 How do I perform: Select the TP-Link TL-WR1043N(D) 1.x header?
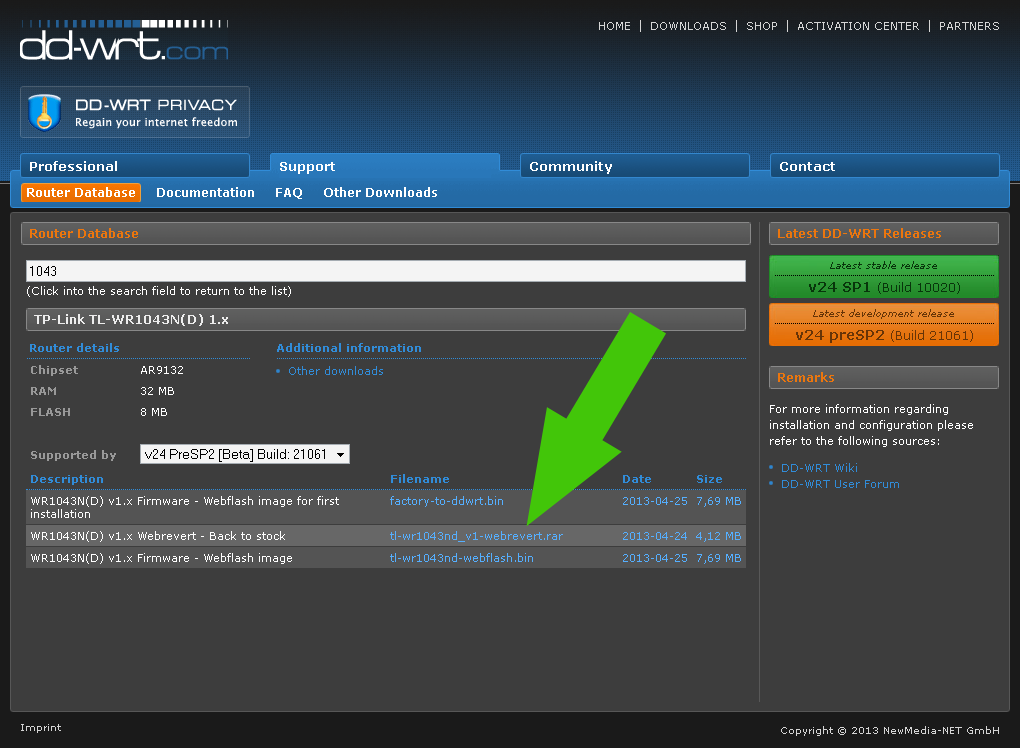[x=386, y=319]
